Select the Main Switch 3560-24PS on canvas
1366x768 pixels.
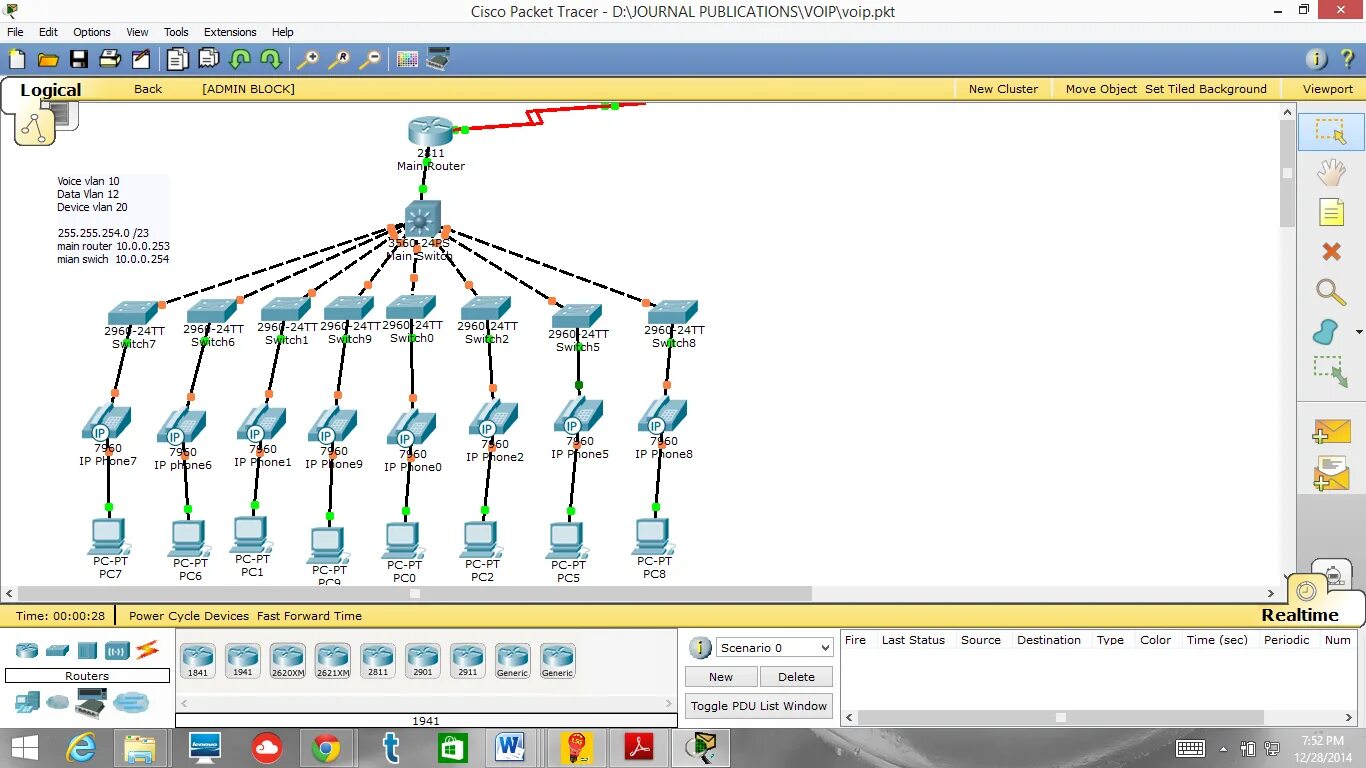click(x=422, y=219)
